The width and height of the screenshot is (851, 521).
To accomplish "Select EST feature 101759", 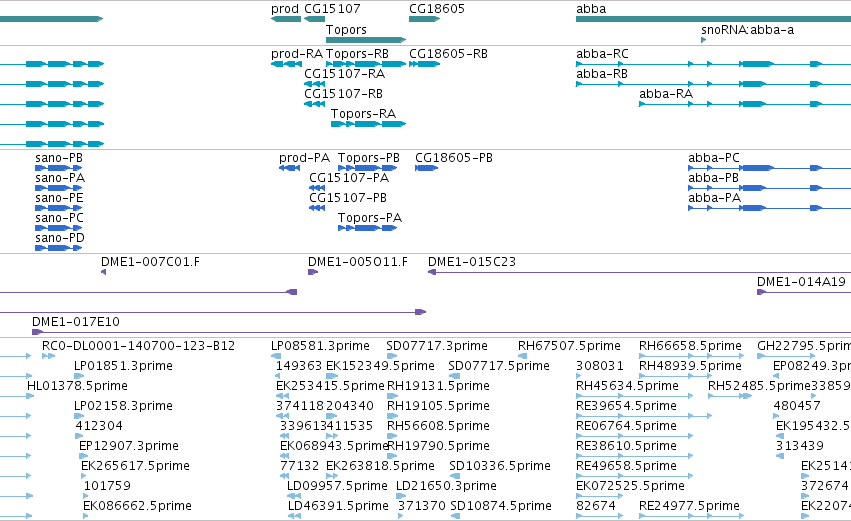I will [86, 497].
